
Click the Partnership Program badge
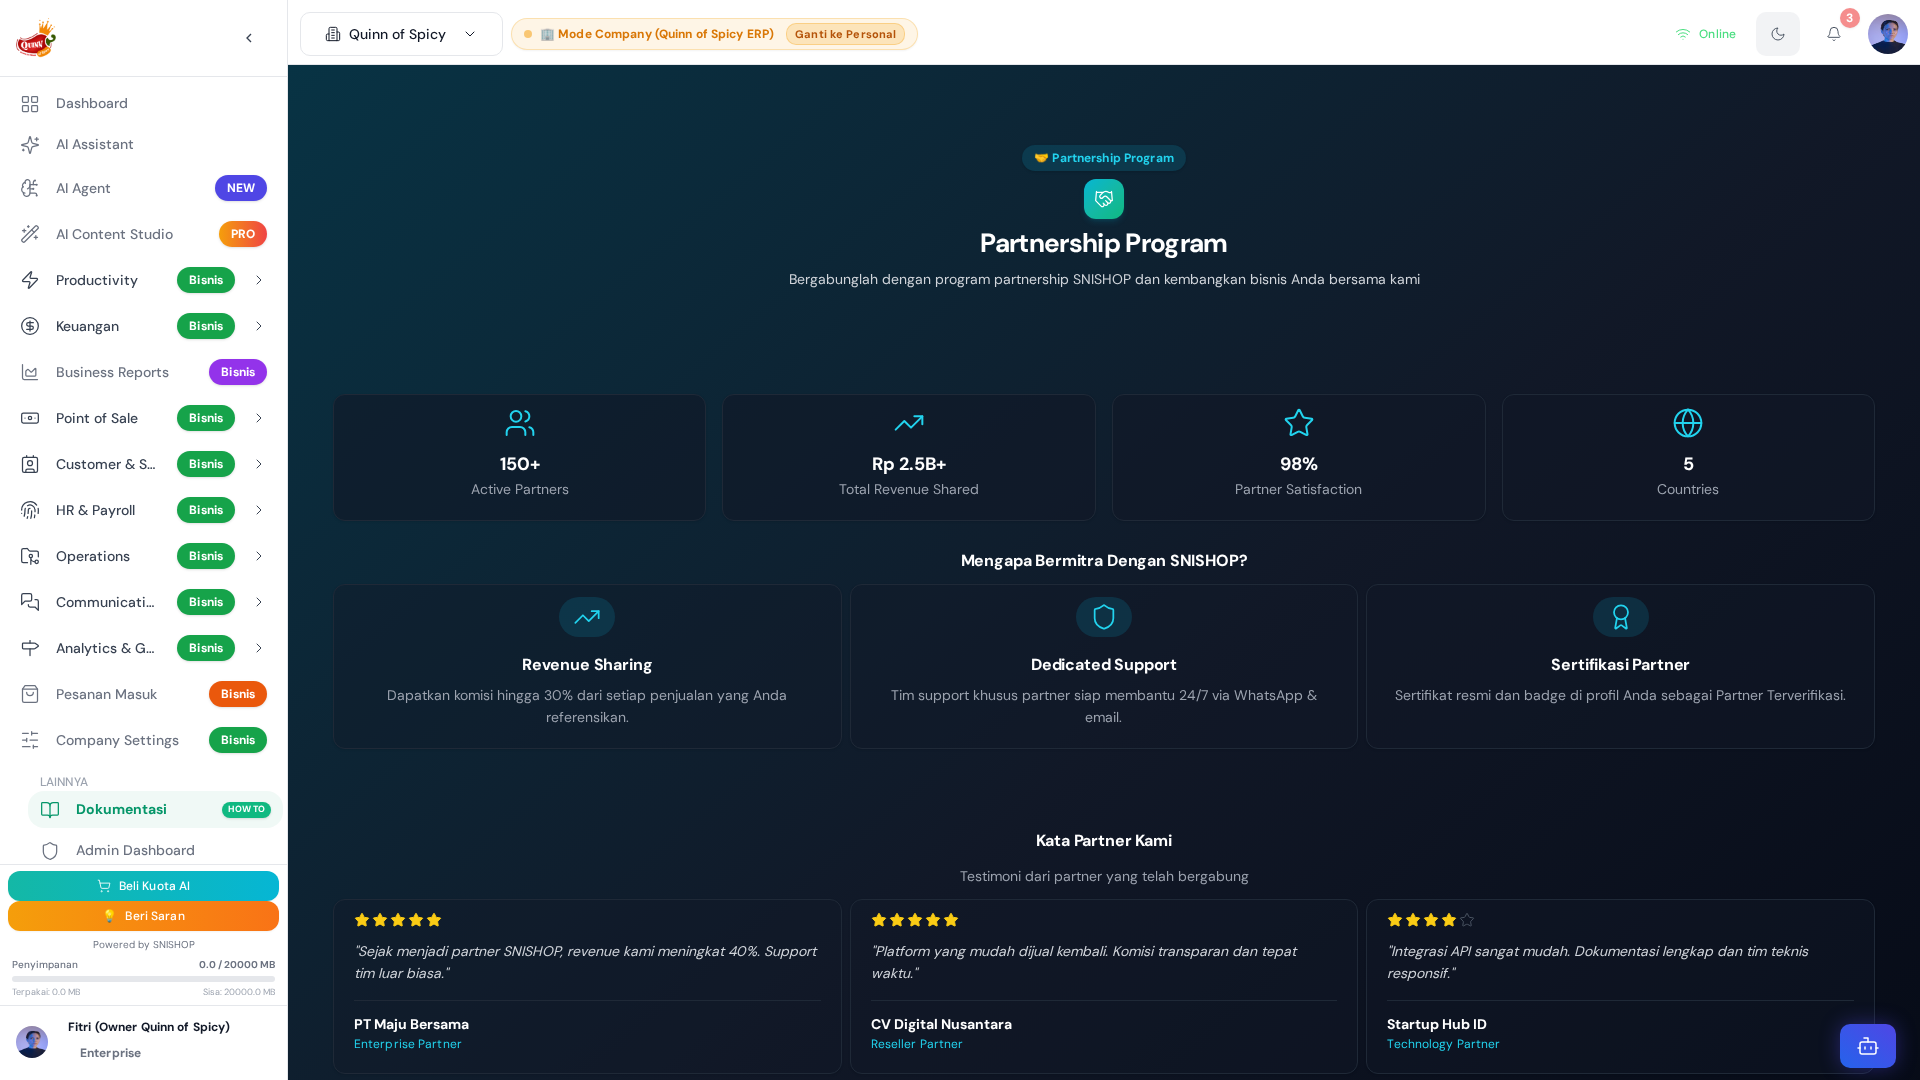(x=1103, y=158)
